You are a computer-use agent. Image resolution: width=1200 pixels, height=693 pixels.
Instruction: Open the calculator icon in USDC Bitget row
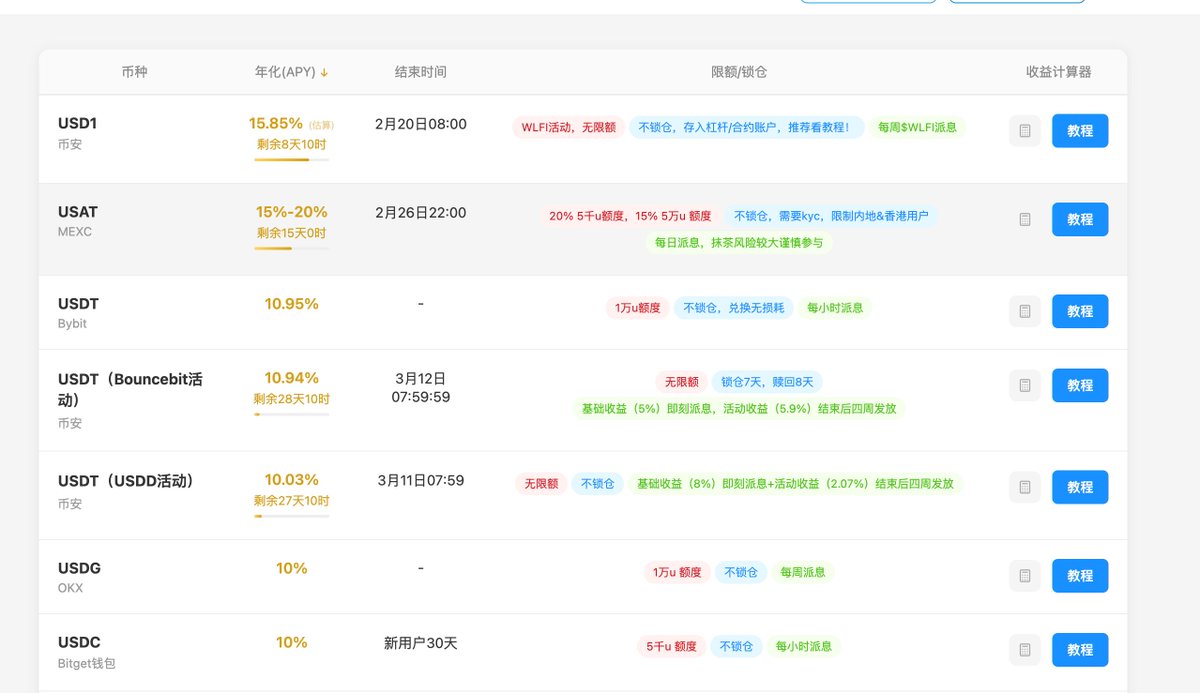1025,650
